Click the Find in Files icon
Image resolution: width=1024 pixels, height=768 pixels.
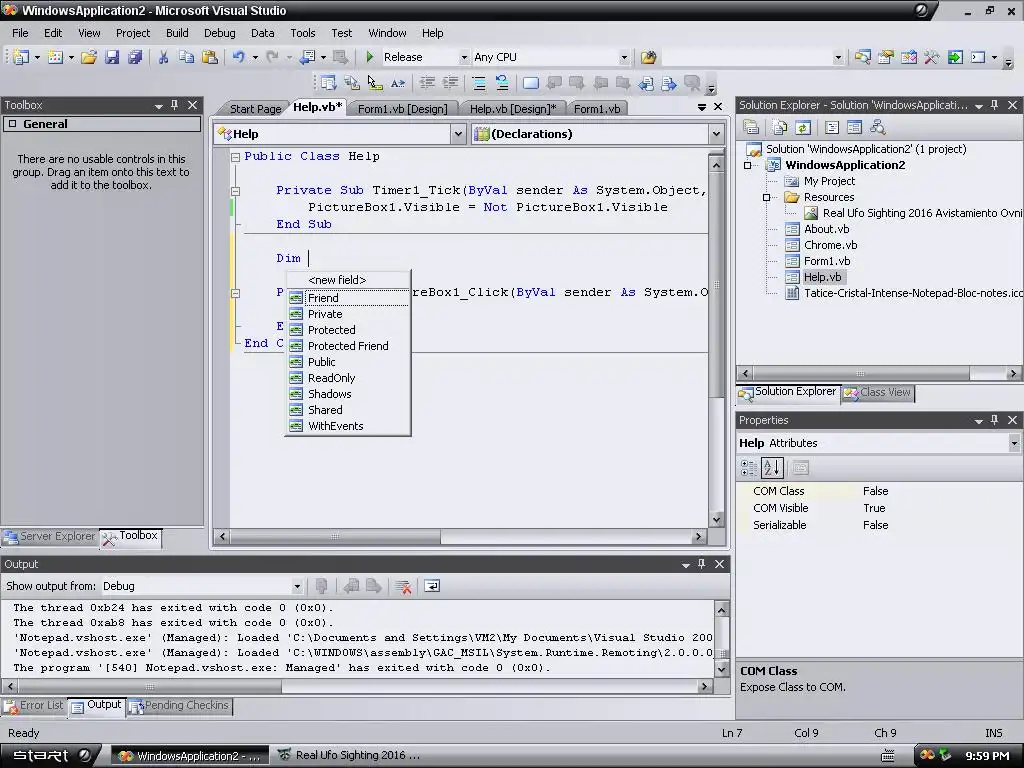648,57
